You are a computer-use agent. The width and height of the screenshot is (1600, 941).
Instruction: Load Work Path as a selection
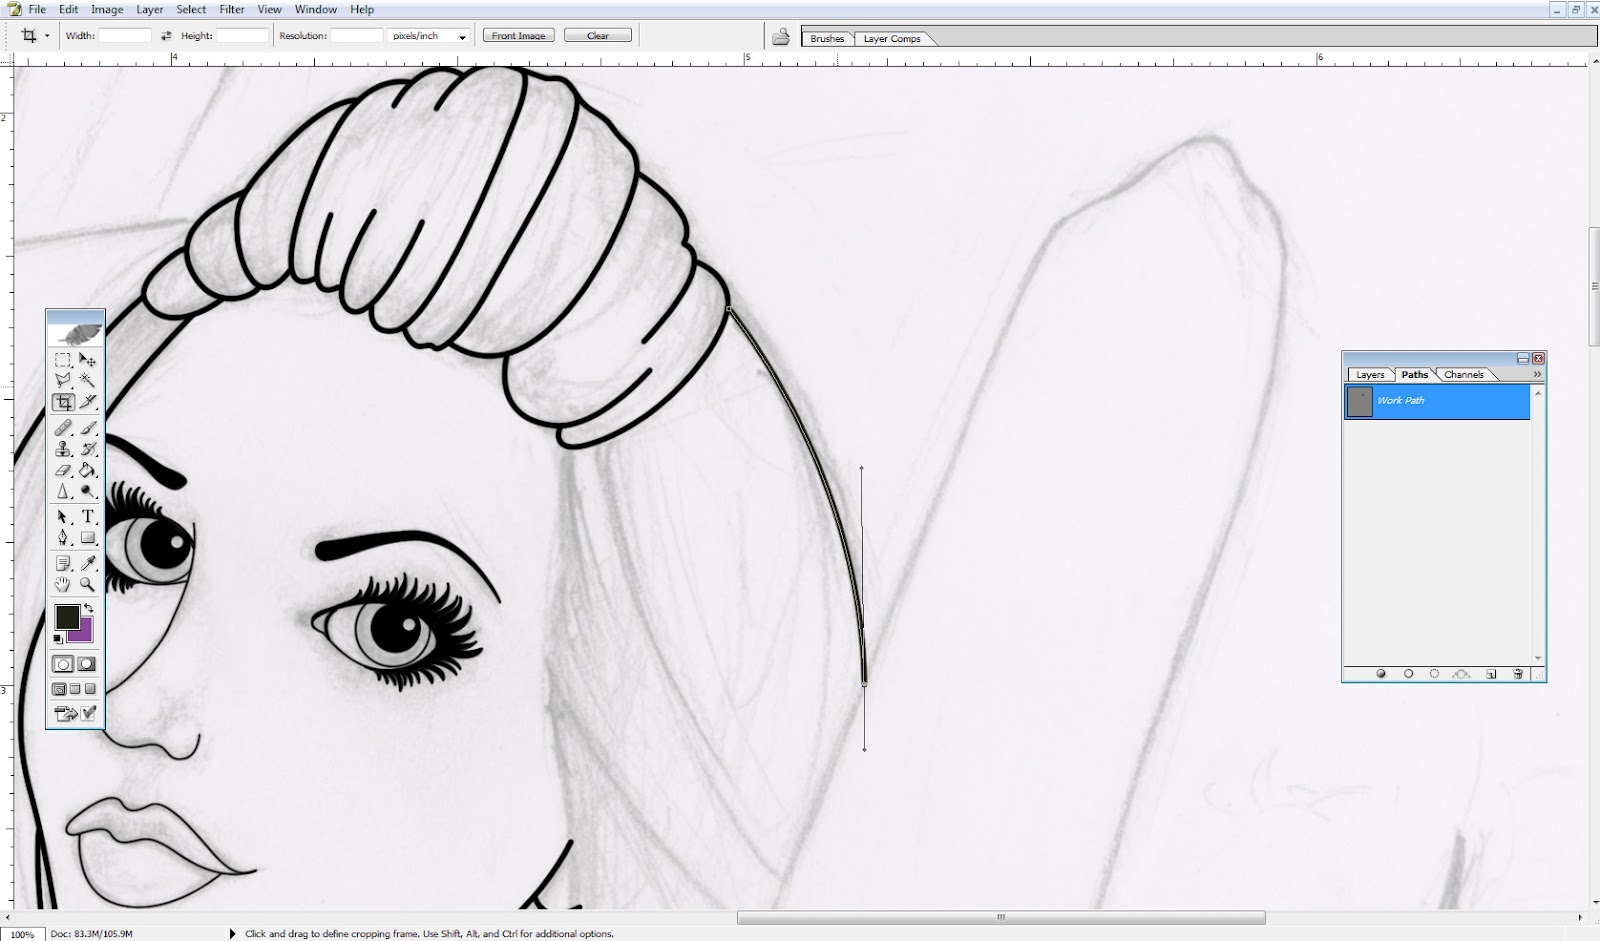coord(1434,674)
